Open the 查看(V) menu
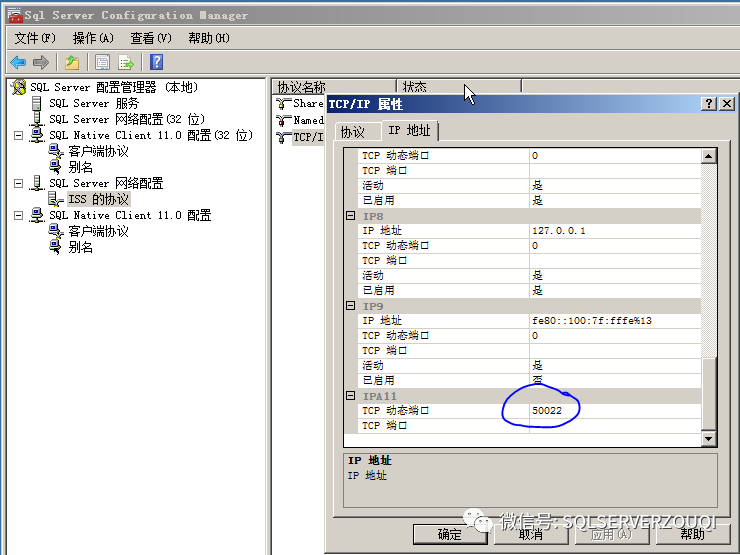This screenshot has height=555, width=740. tap(151, 38)
